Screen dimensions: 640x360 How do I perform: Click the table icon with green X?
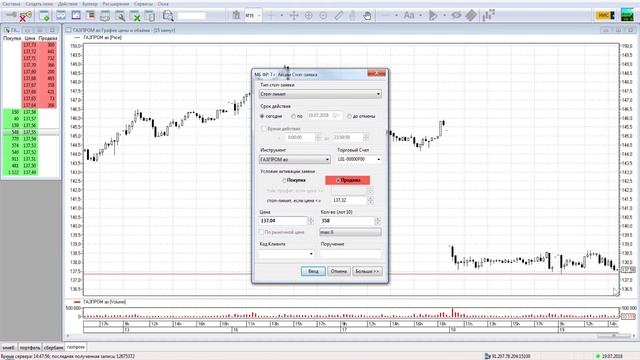(x=135, y=16)
